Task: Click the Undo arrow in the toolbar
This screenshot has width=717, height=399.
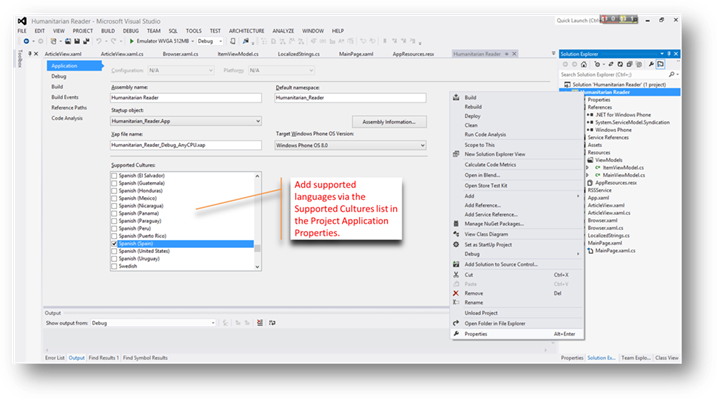Action: click(99, 41)
